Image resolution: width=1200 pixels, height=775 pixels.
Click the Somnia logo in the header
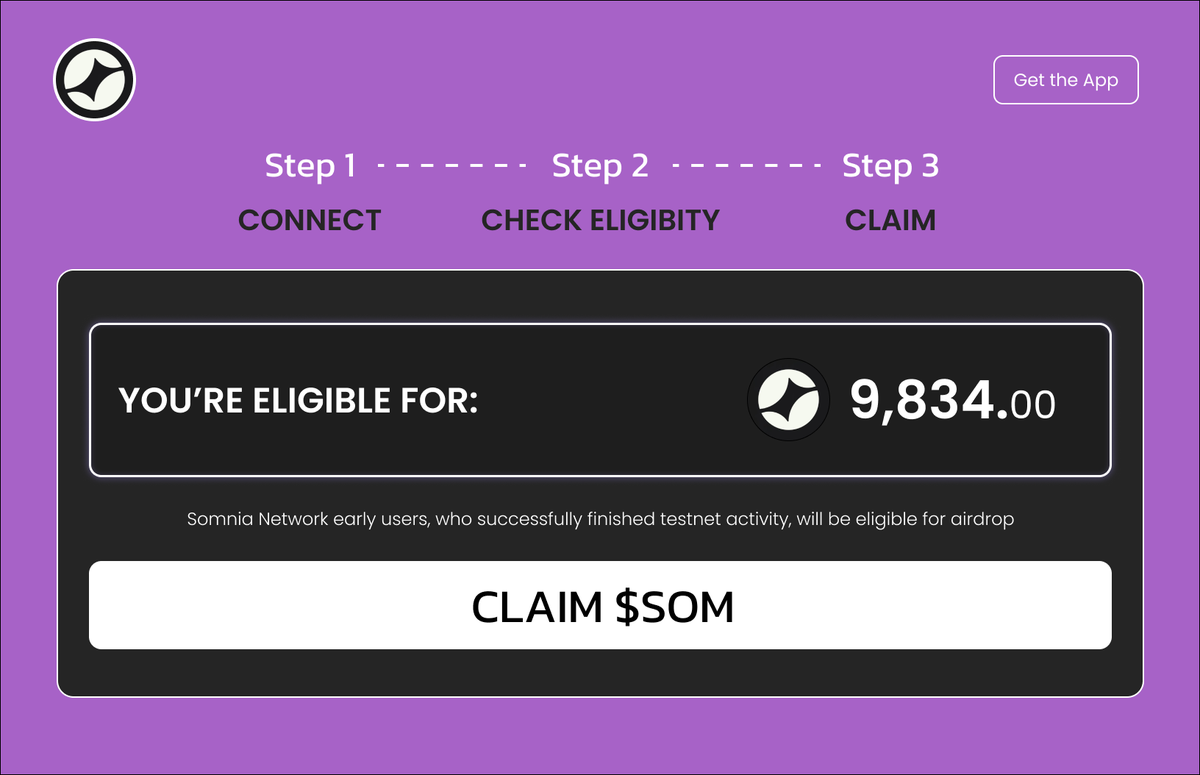[94, 79]
